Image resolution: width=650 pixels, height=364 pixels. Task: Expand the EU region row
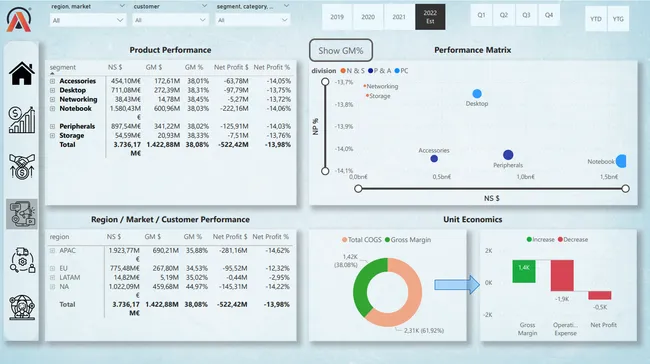tap(53, 269)
